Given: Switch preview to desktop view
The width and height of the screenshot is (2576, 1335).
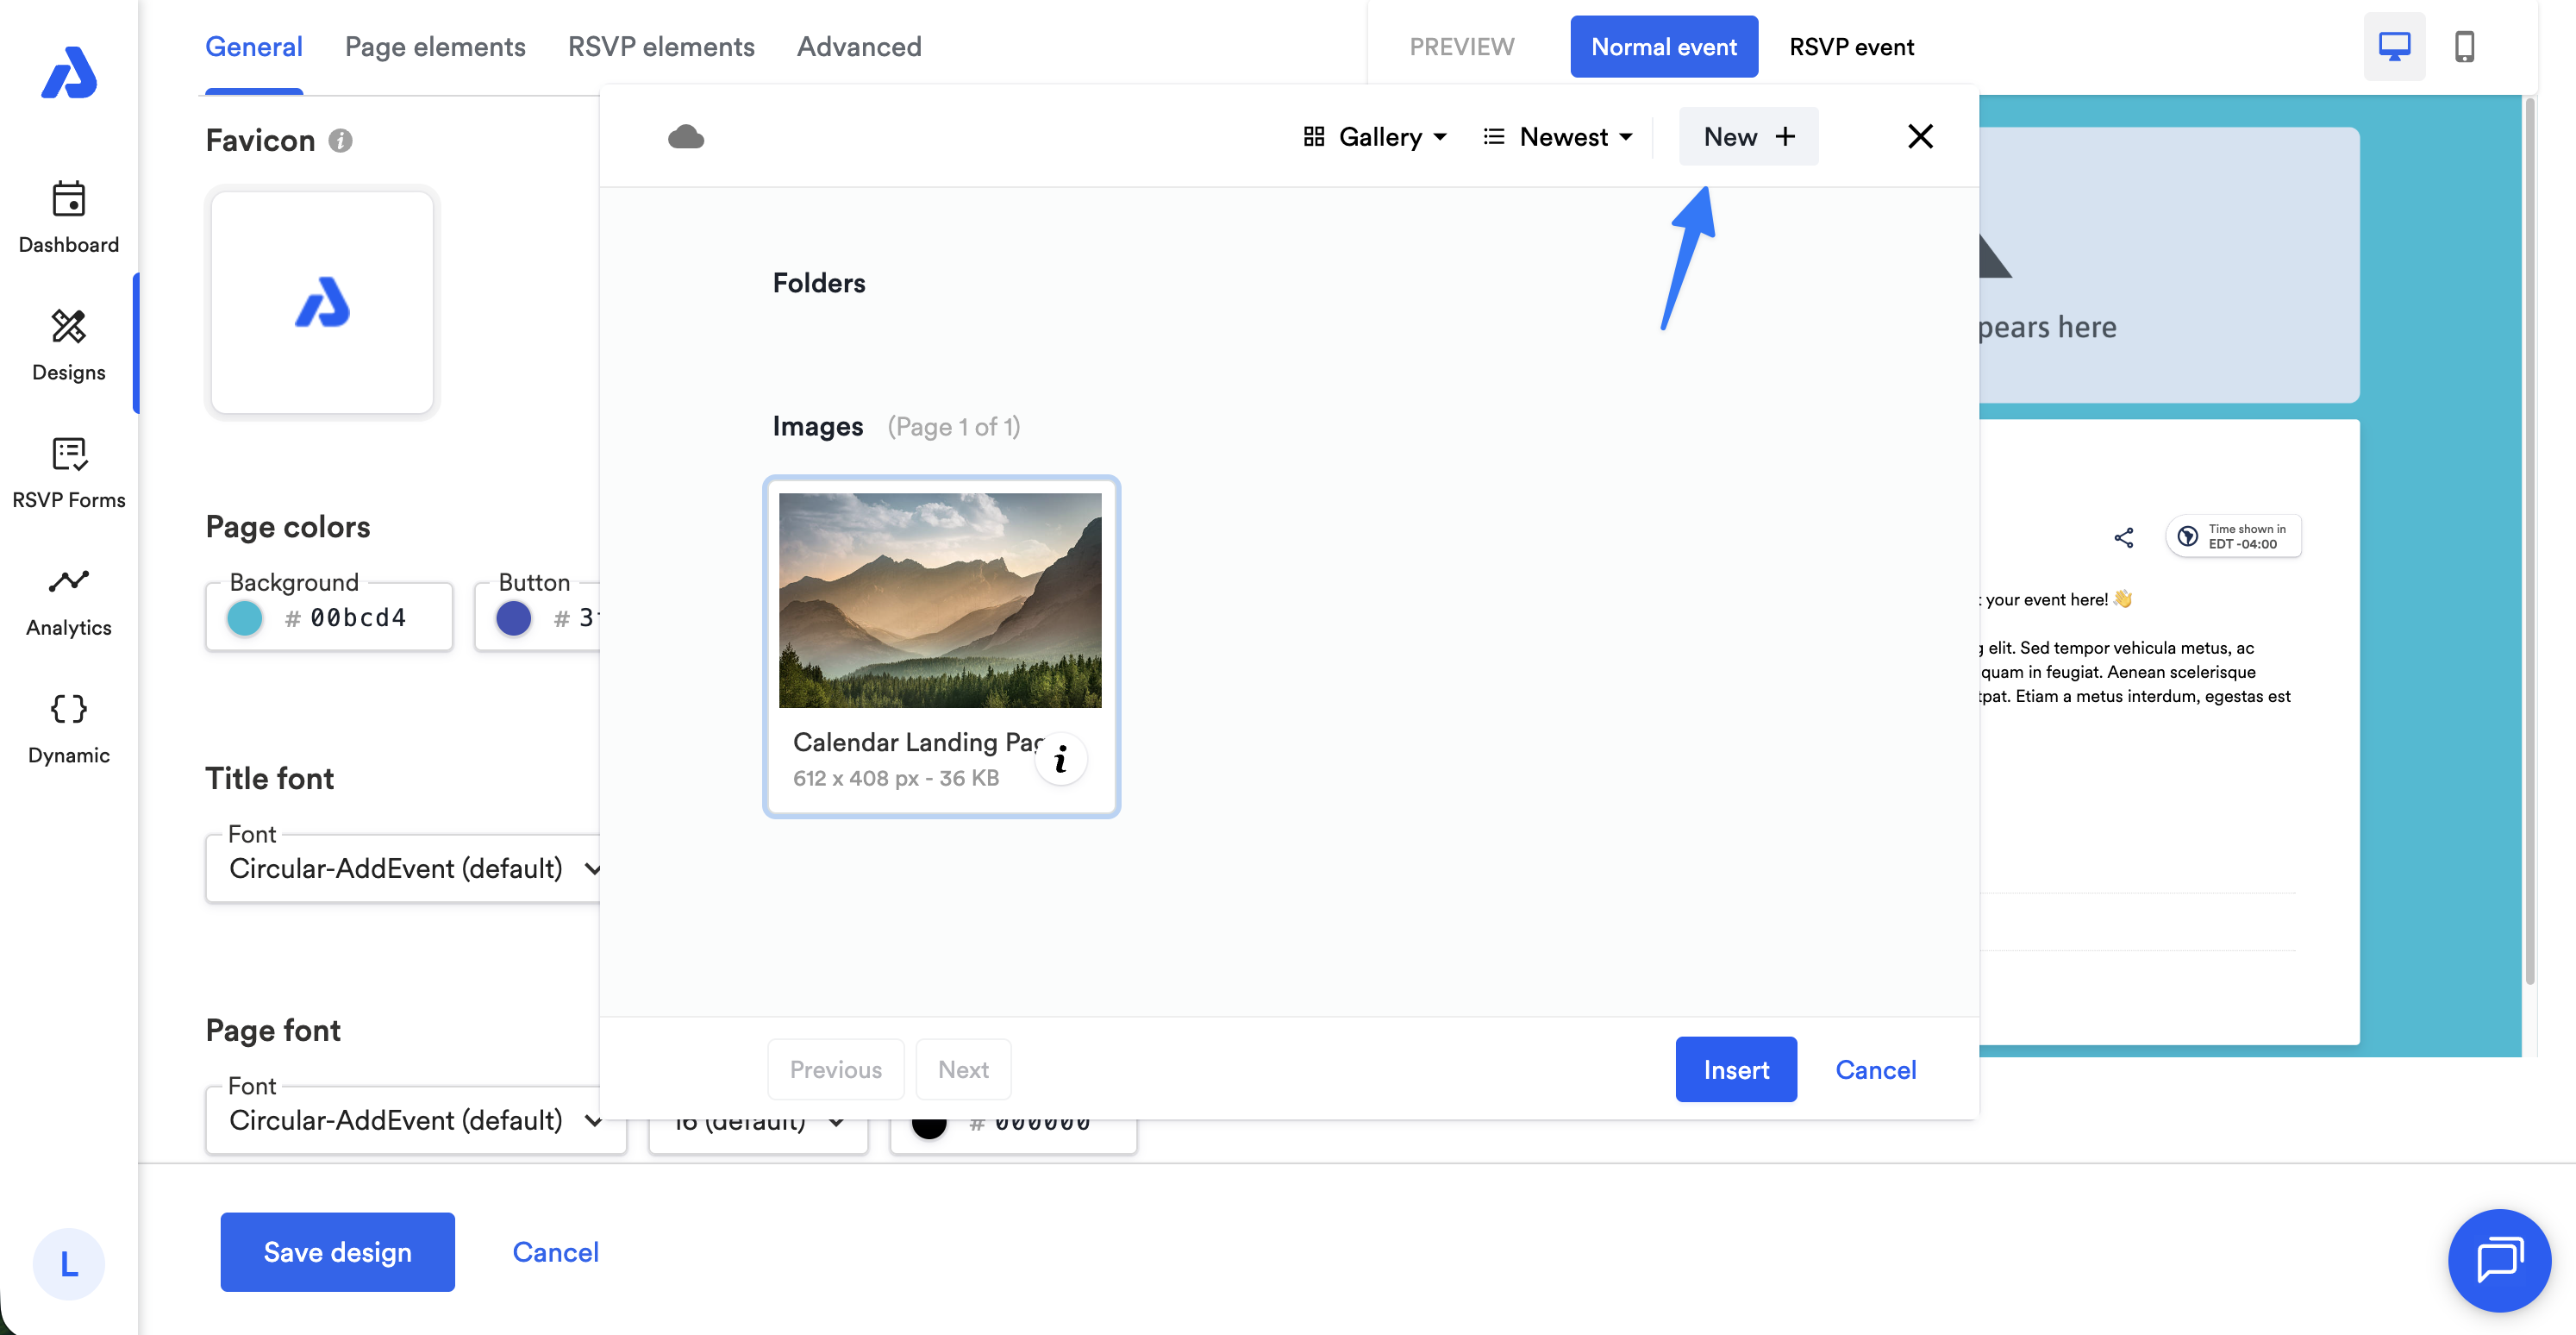Looking at the screenshot, I should (x=2393, y=46).
